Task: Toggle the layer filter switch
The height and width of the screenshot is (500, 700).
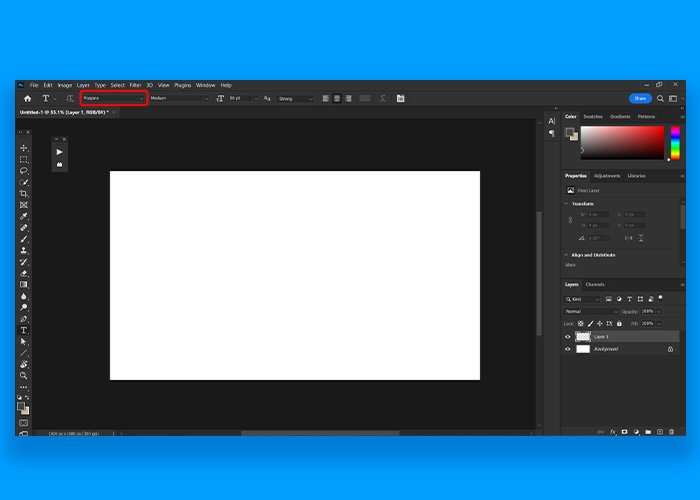Action: pos(660,298)
